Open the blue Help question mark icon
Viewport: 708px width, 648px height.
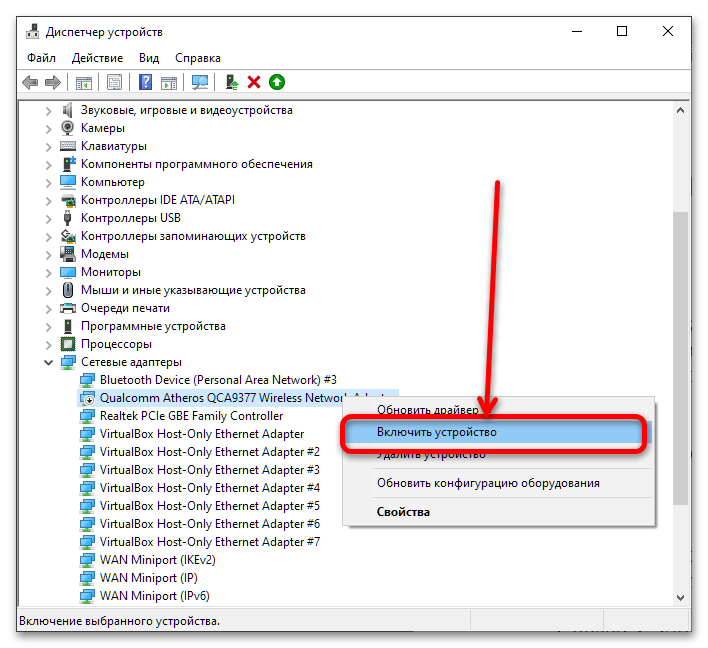pos(145,82)
